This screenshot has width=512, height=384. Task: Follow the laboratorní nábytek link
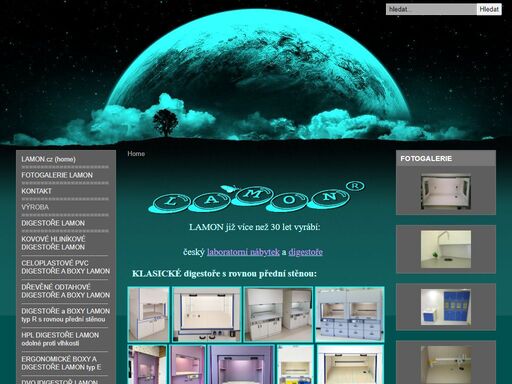pyautogui.click(x=243, y=252)
